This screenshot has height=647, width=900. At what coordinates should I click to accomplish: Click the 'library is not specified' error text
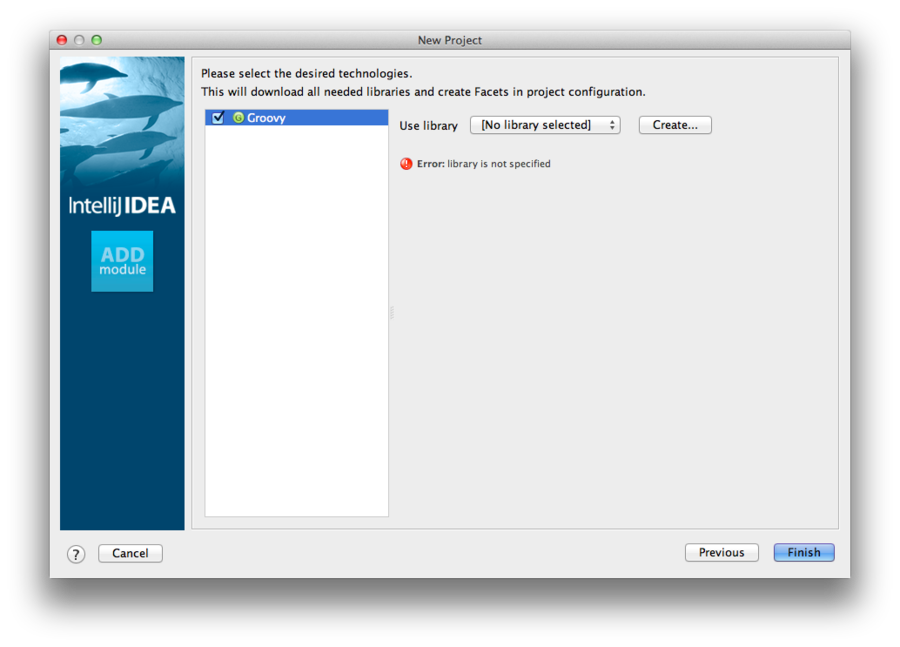[499, 164]
